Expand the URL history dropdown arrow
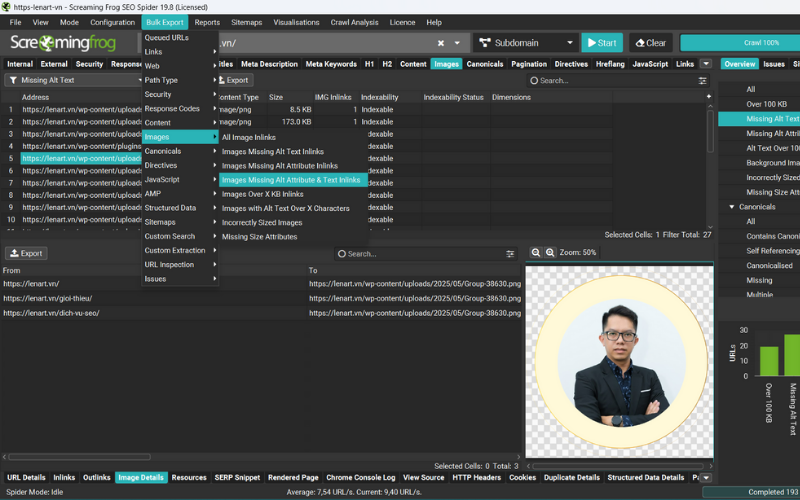The width and height of the screenshot is (800, 500). click(458, 43)
